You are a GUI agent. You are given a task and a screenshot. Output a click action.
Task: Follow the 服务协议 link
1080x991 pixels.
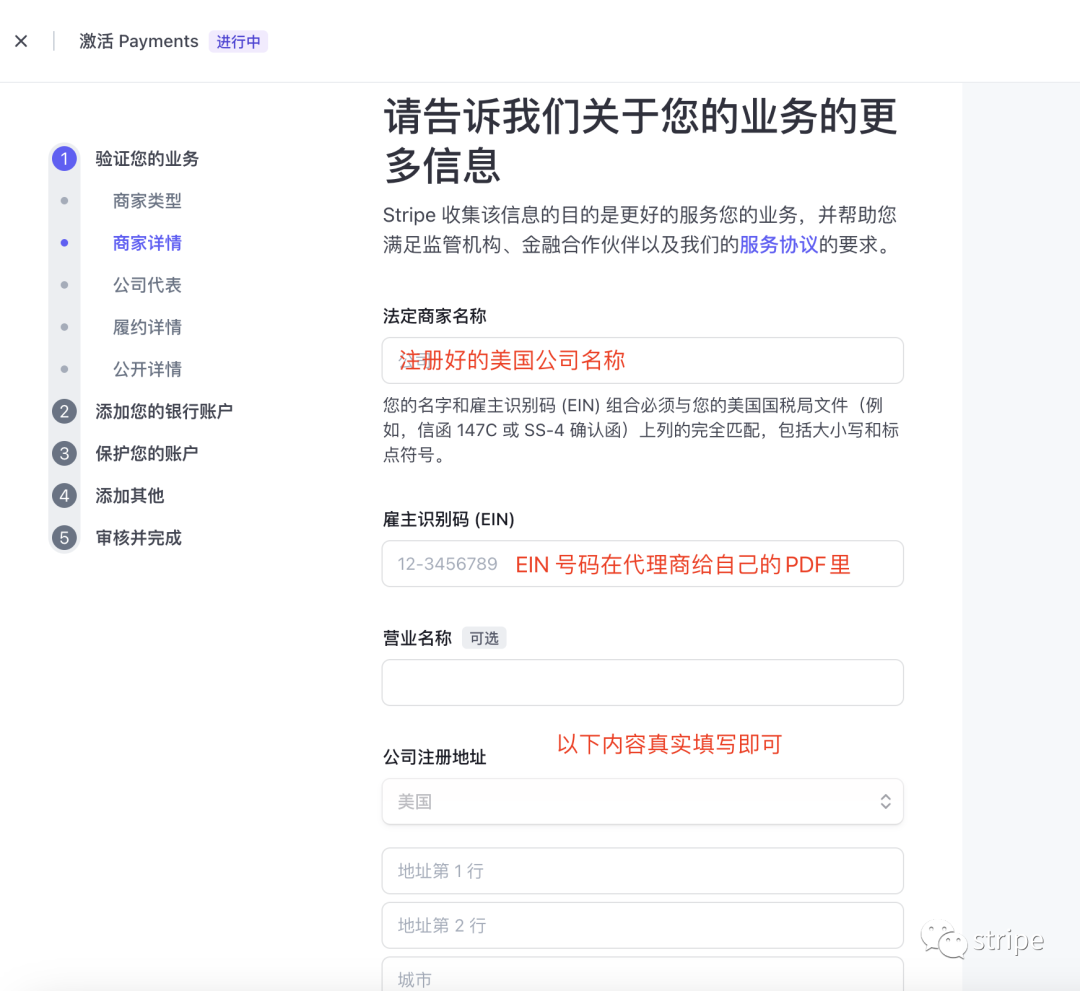(778, 245)
